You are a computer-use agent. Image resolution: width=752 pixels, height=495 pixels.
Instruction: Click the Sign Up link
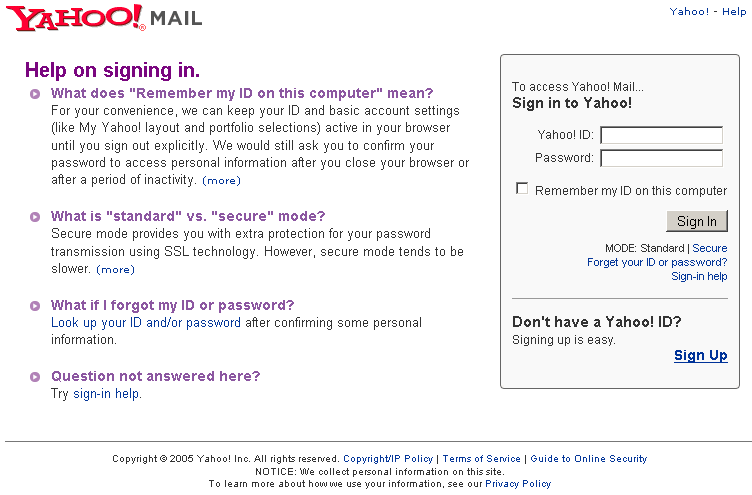point(701,355)
